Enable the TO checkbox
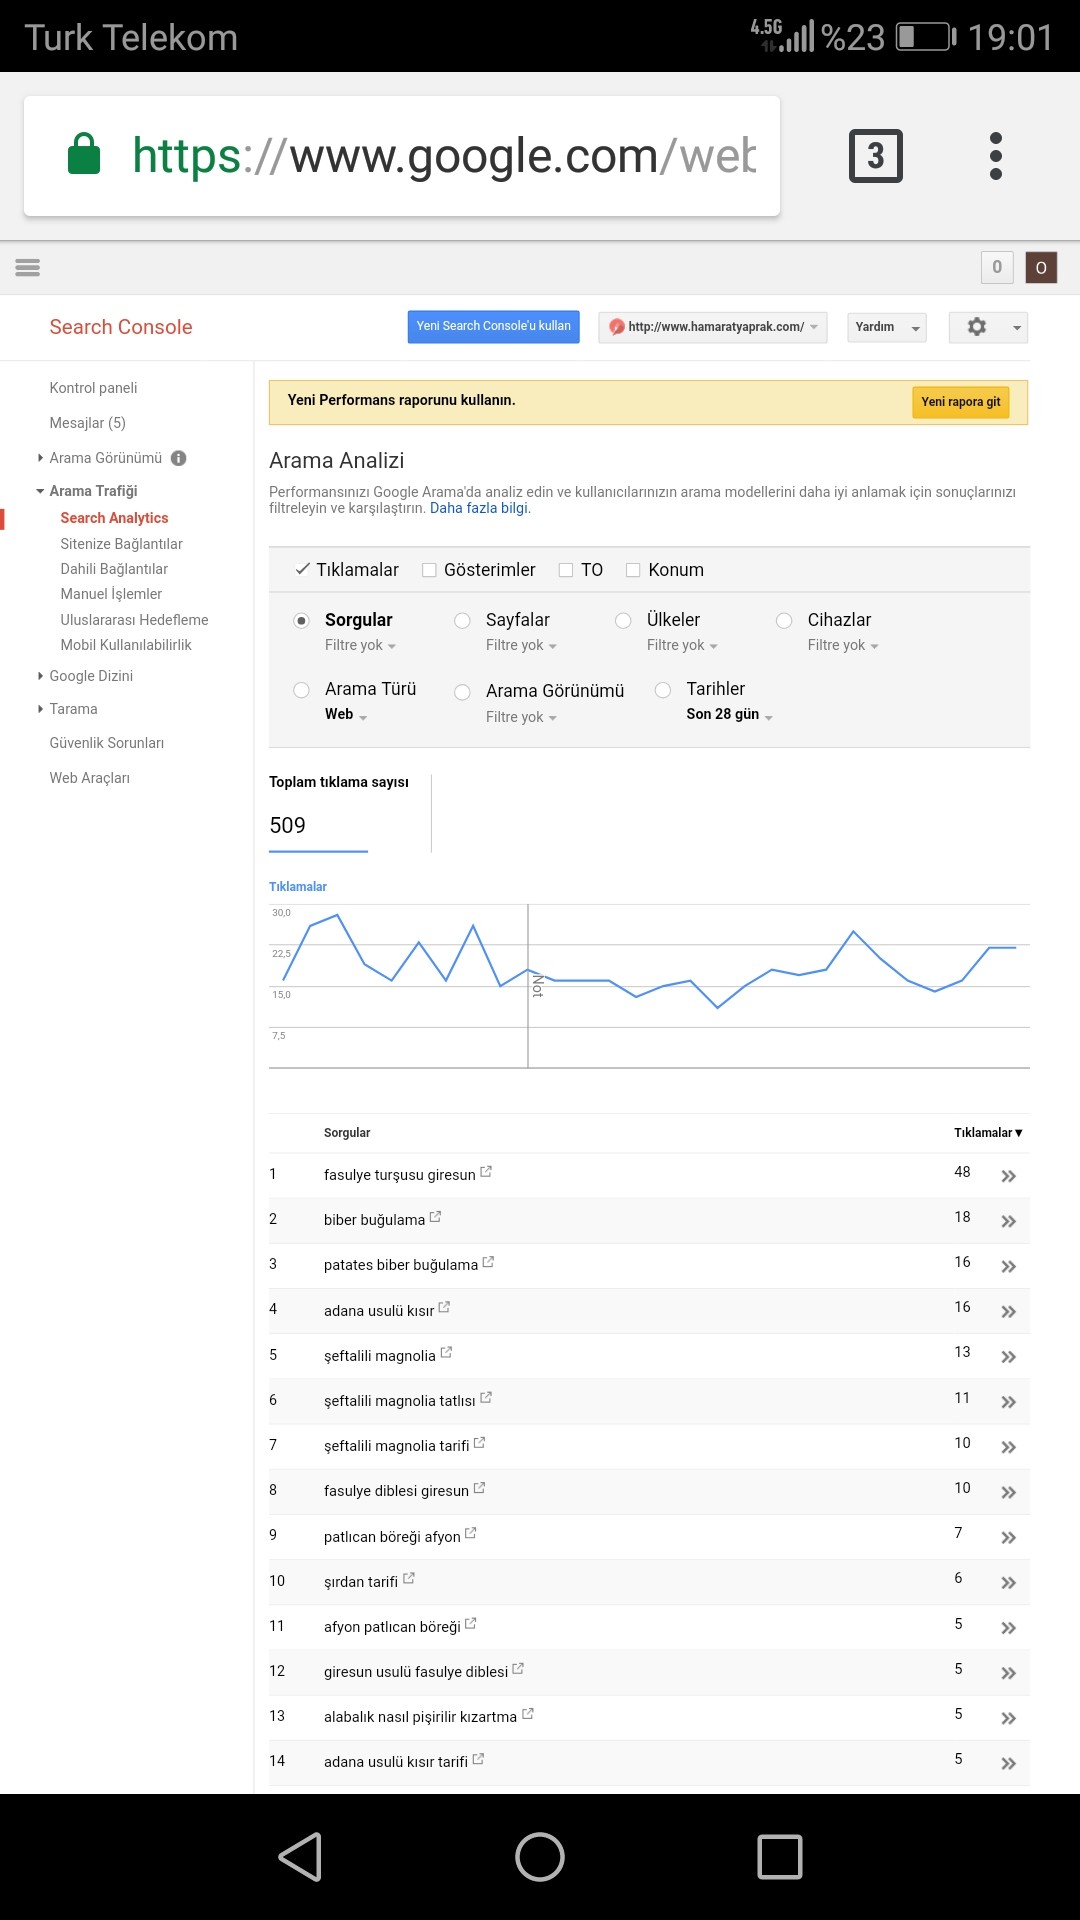Viewport: 1080px width, 1920px height. click(x=566, y=570)
